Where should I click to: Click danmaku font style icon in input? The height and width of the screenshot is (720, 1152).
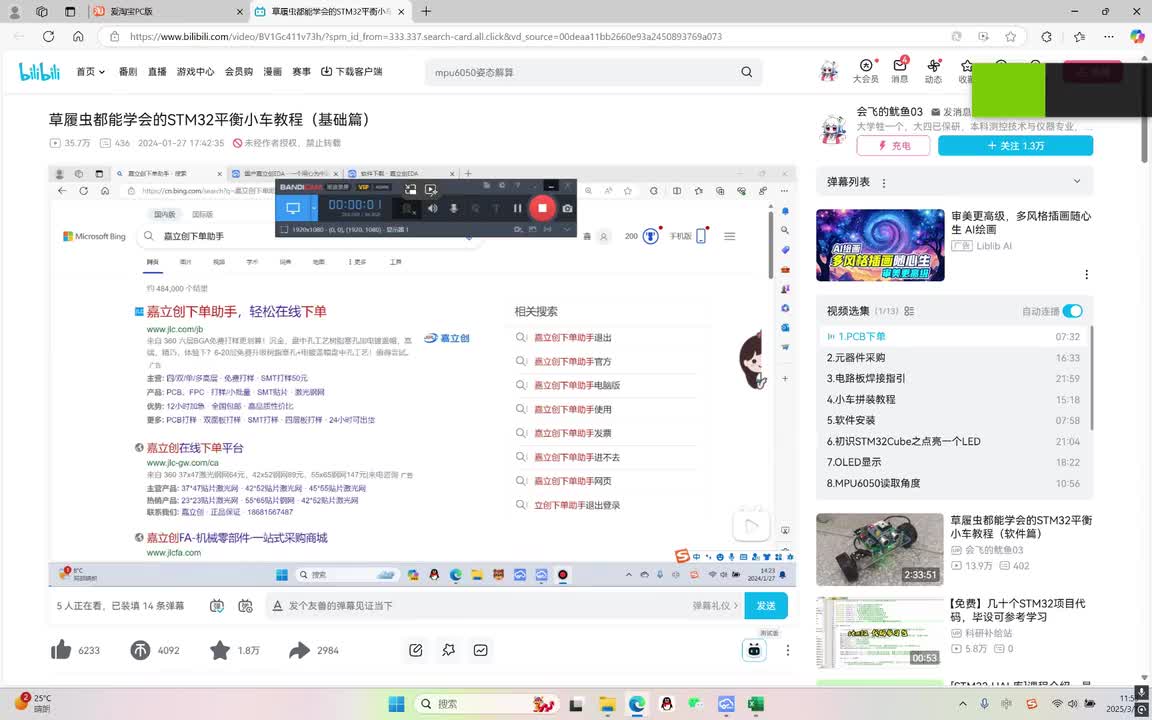pos(278,606)
